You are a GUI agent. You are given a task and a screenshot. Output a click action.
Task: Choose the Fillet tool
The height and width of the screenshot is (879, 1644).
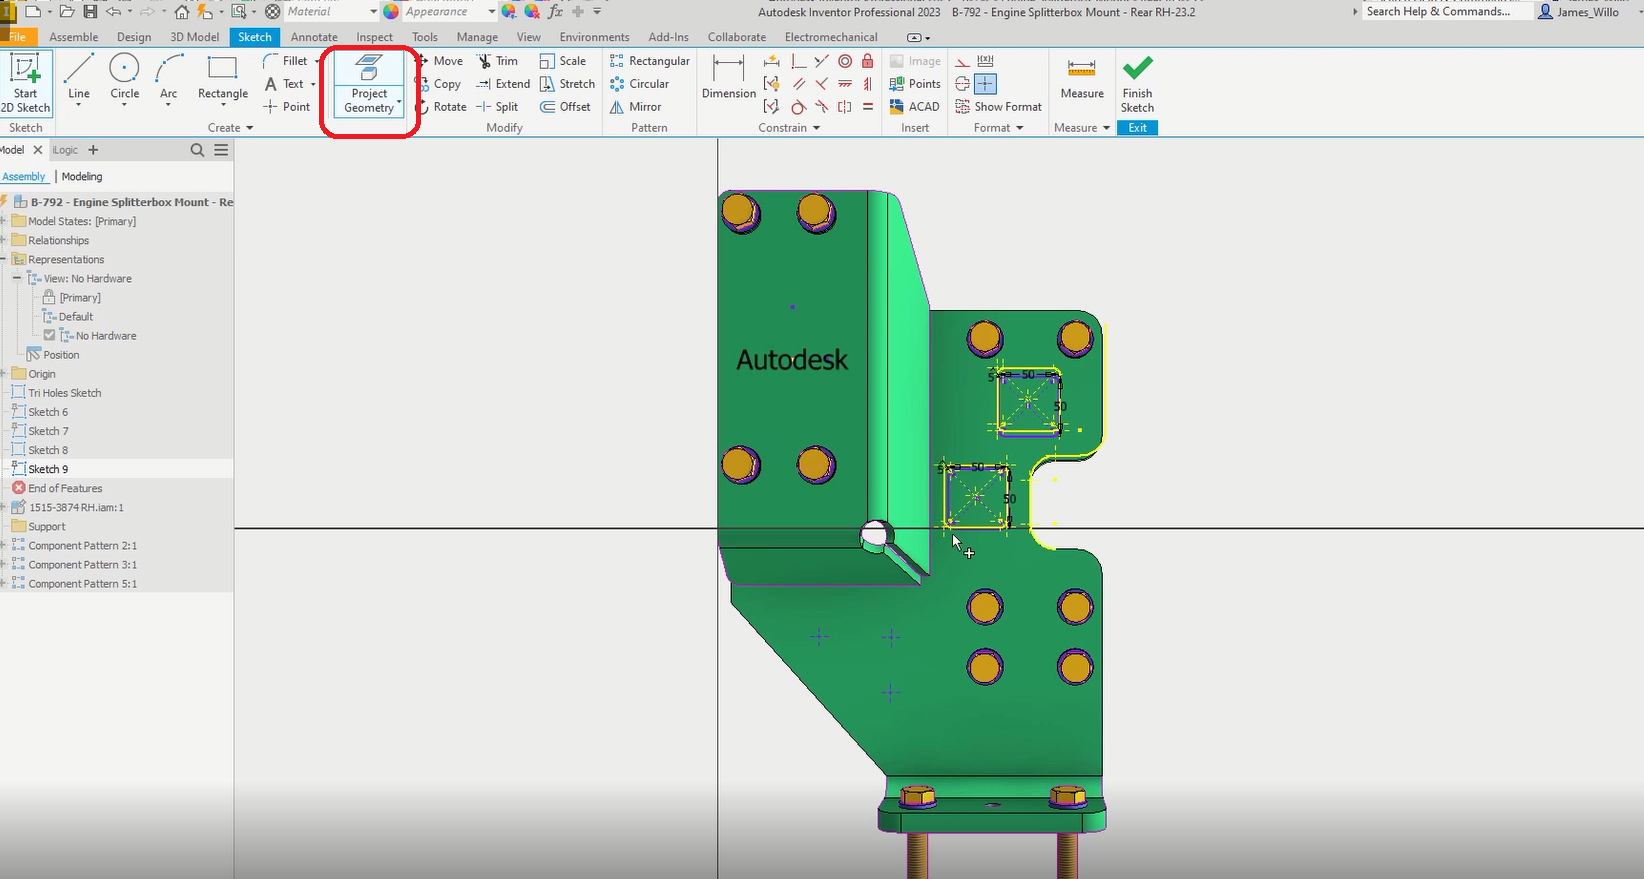tap(286, 61)
